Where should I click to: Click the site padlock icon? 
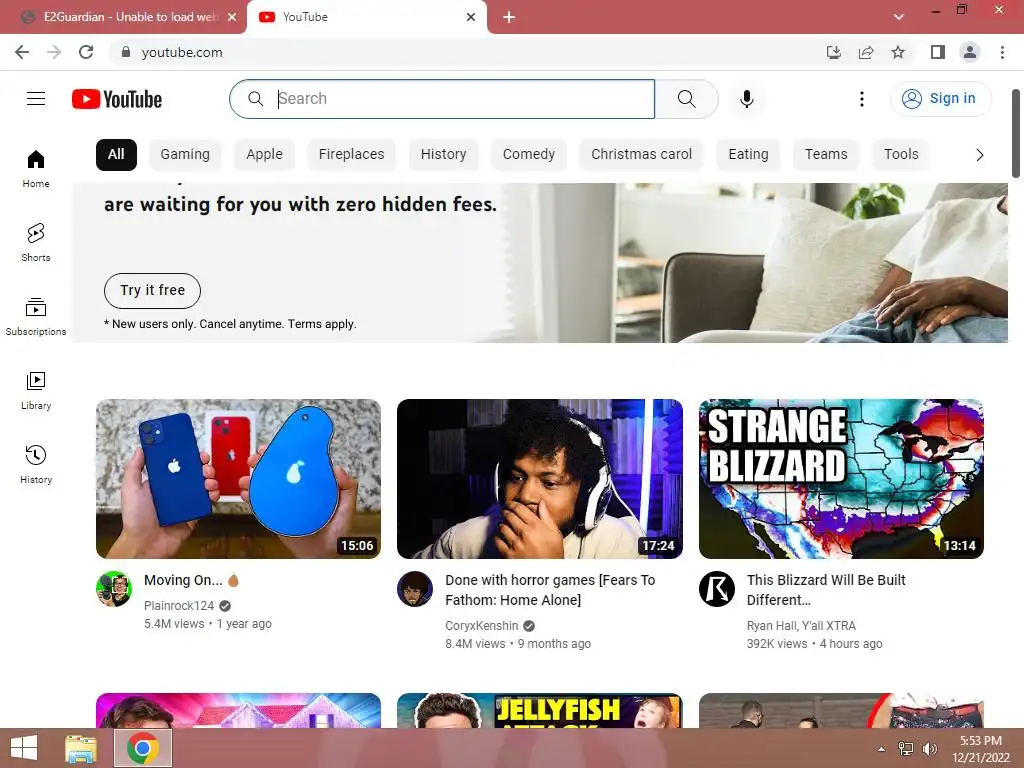coord(125,52)
